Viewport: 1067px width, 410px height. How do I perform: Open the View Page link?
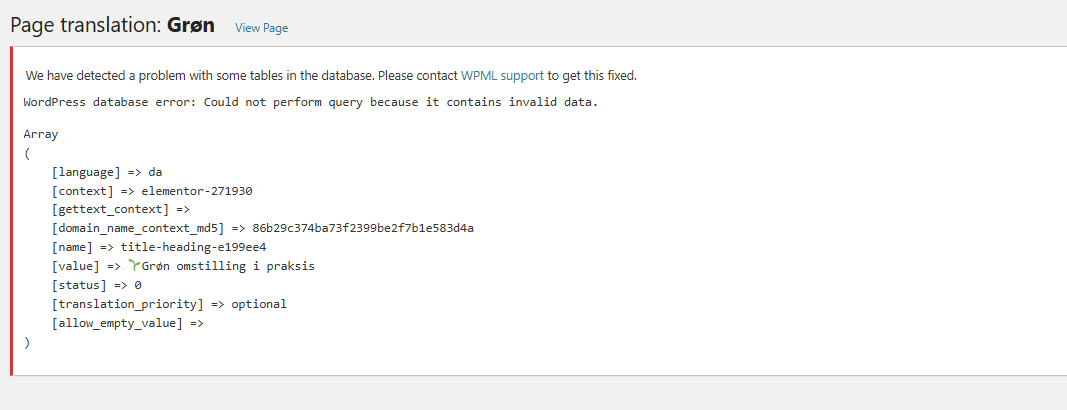point(261,28)
